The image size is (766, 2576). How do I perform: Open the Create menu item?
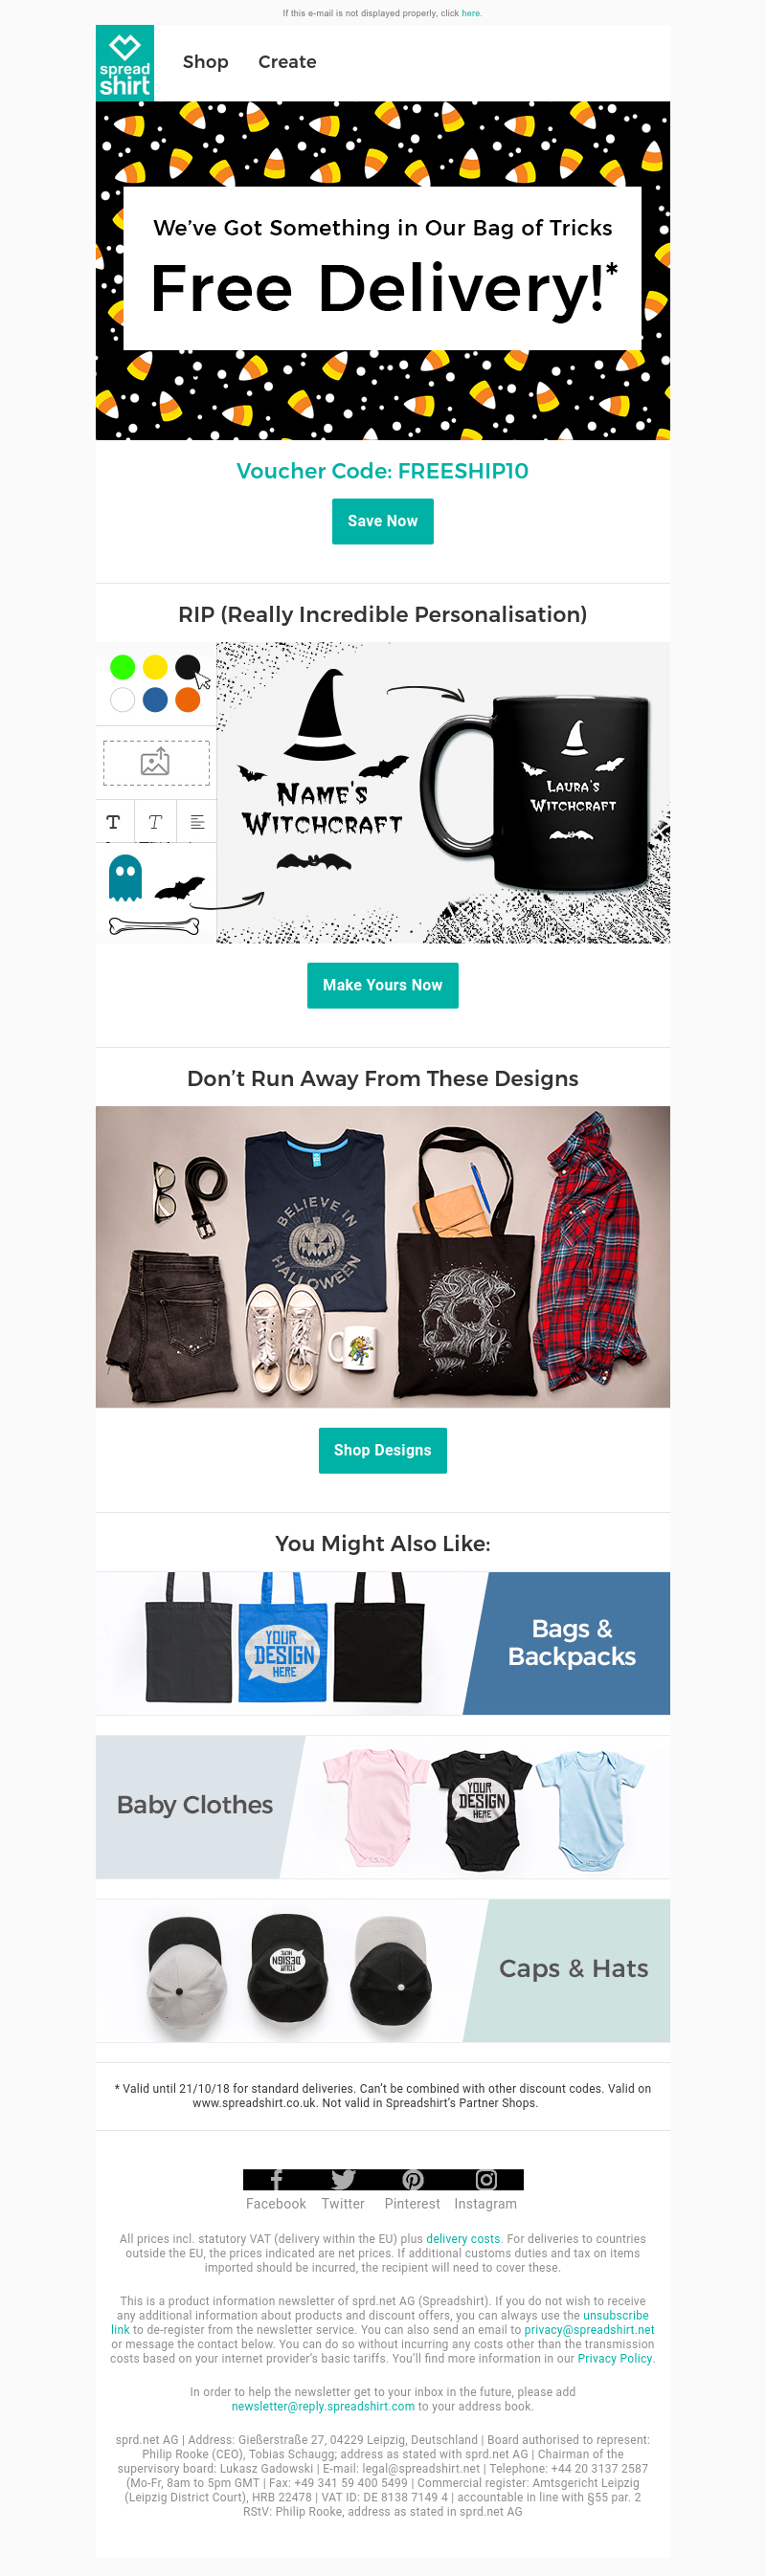click(x=287, y=62)
